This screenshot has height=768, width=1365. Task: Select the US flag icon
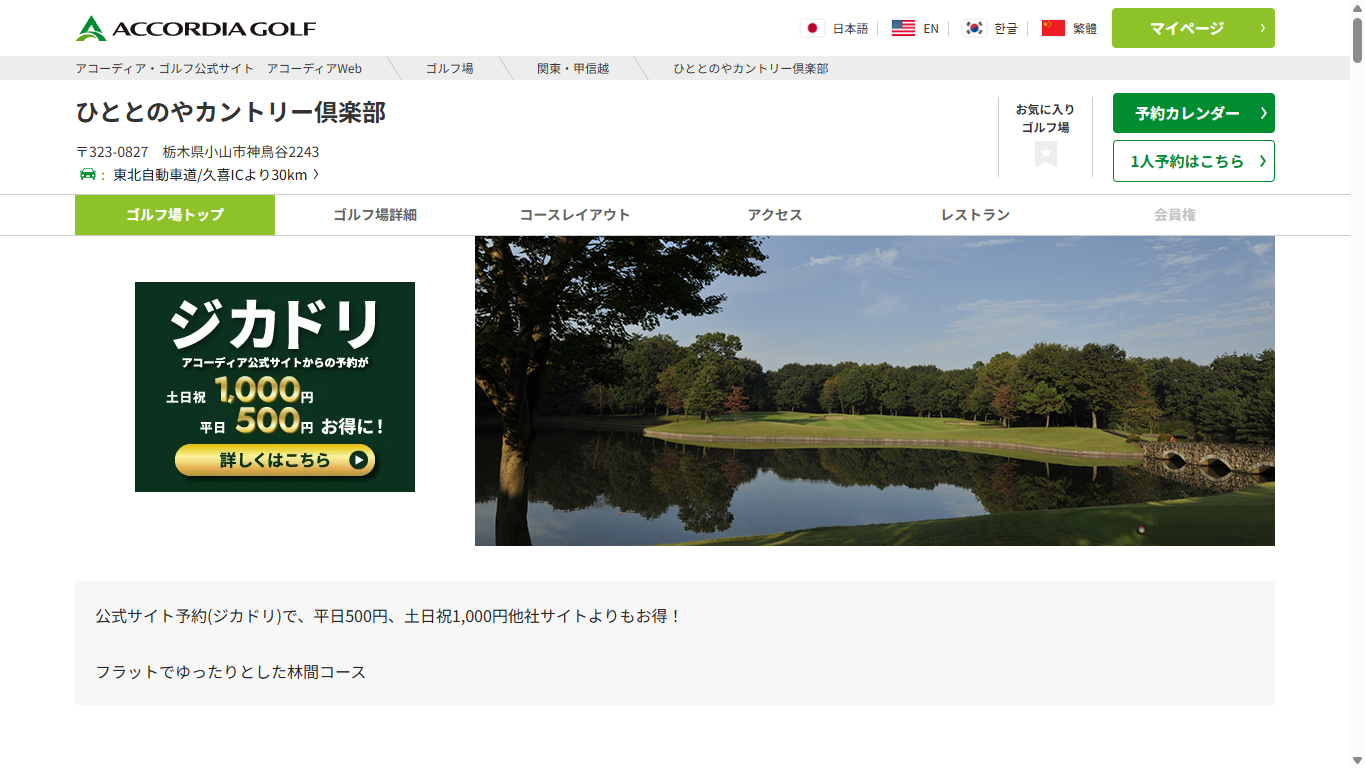click(x=903, y=28)
